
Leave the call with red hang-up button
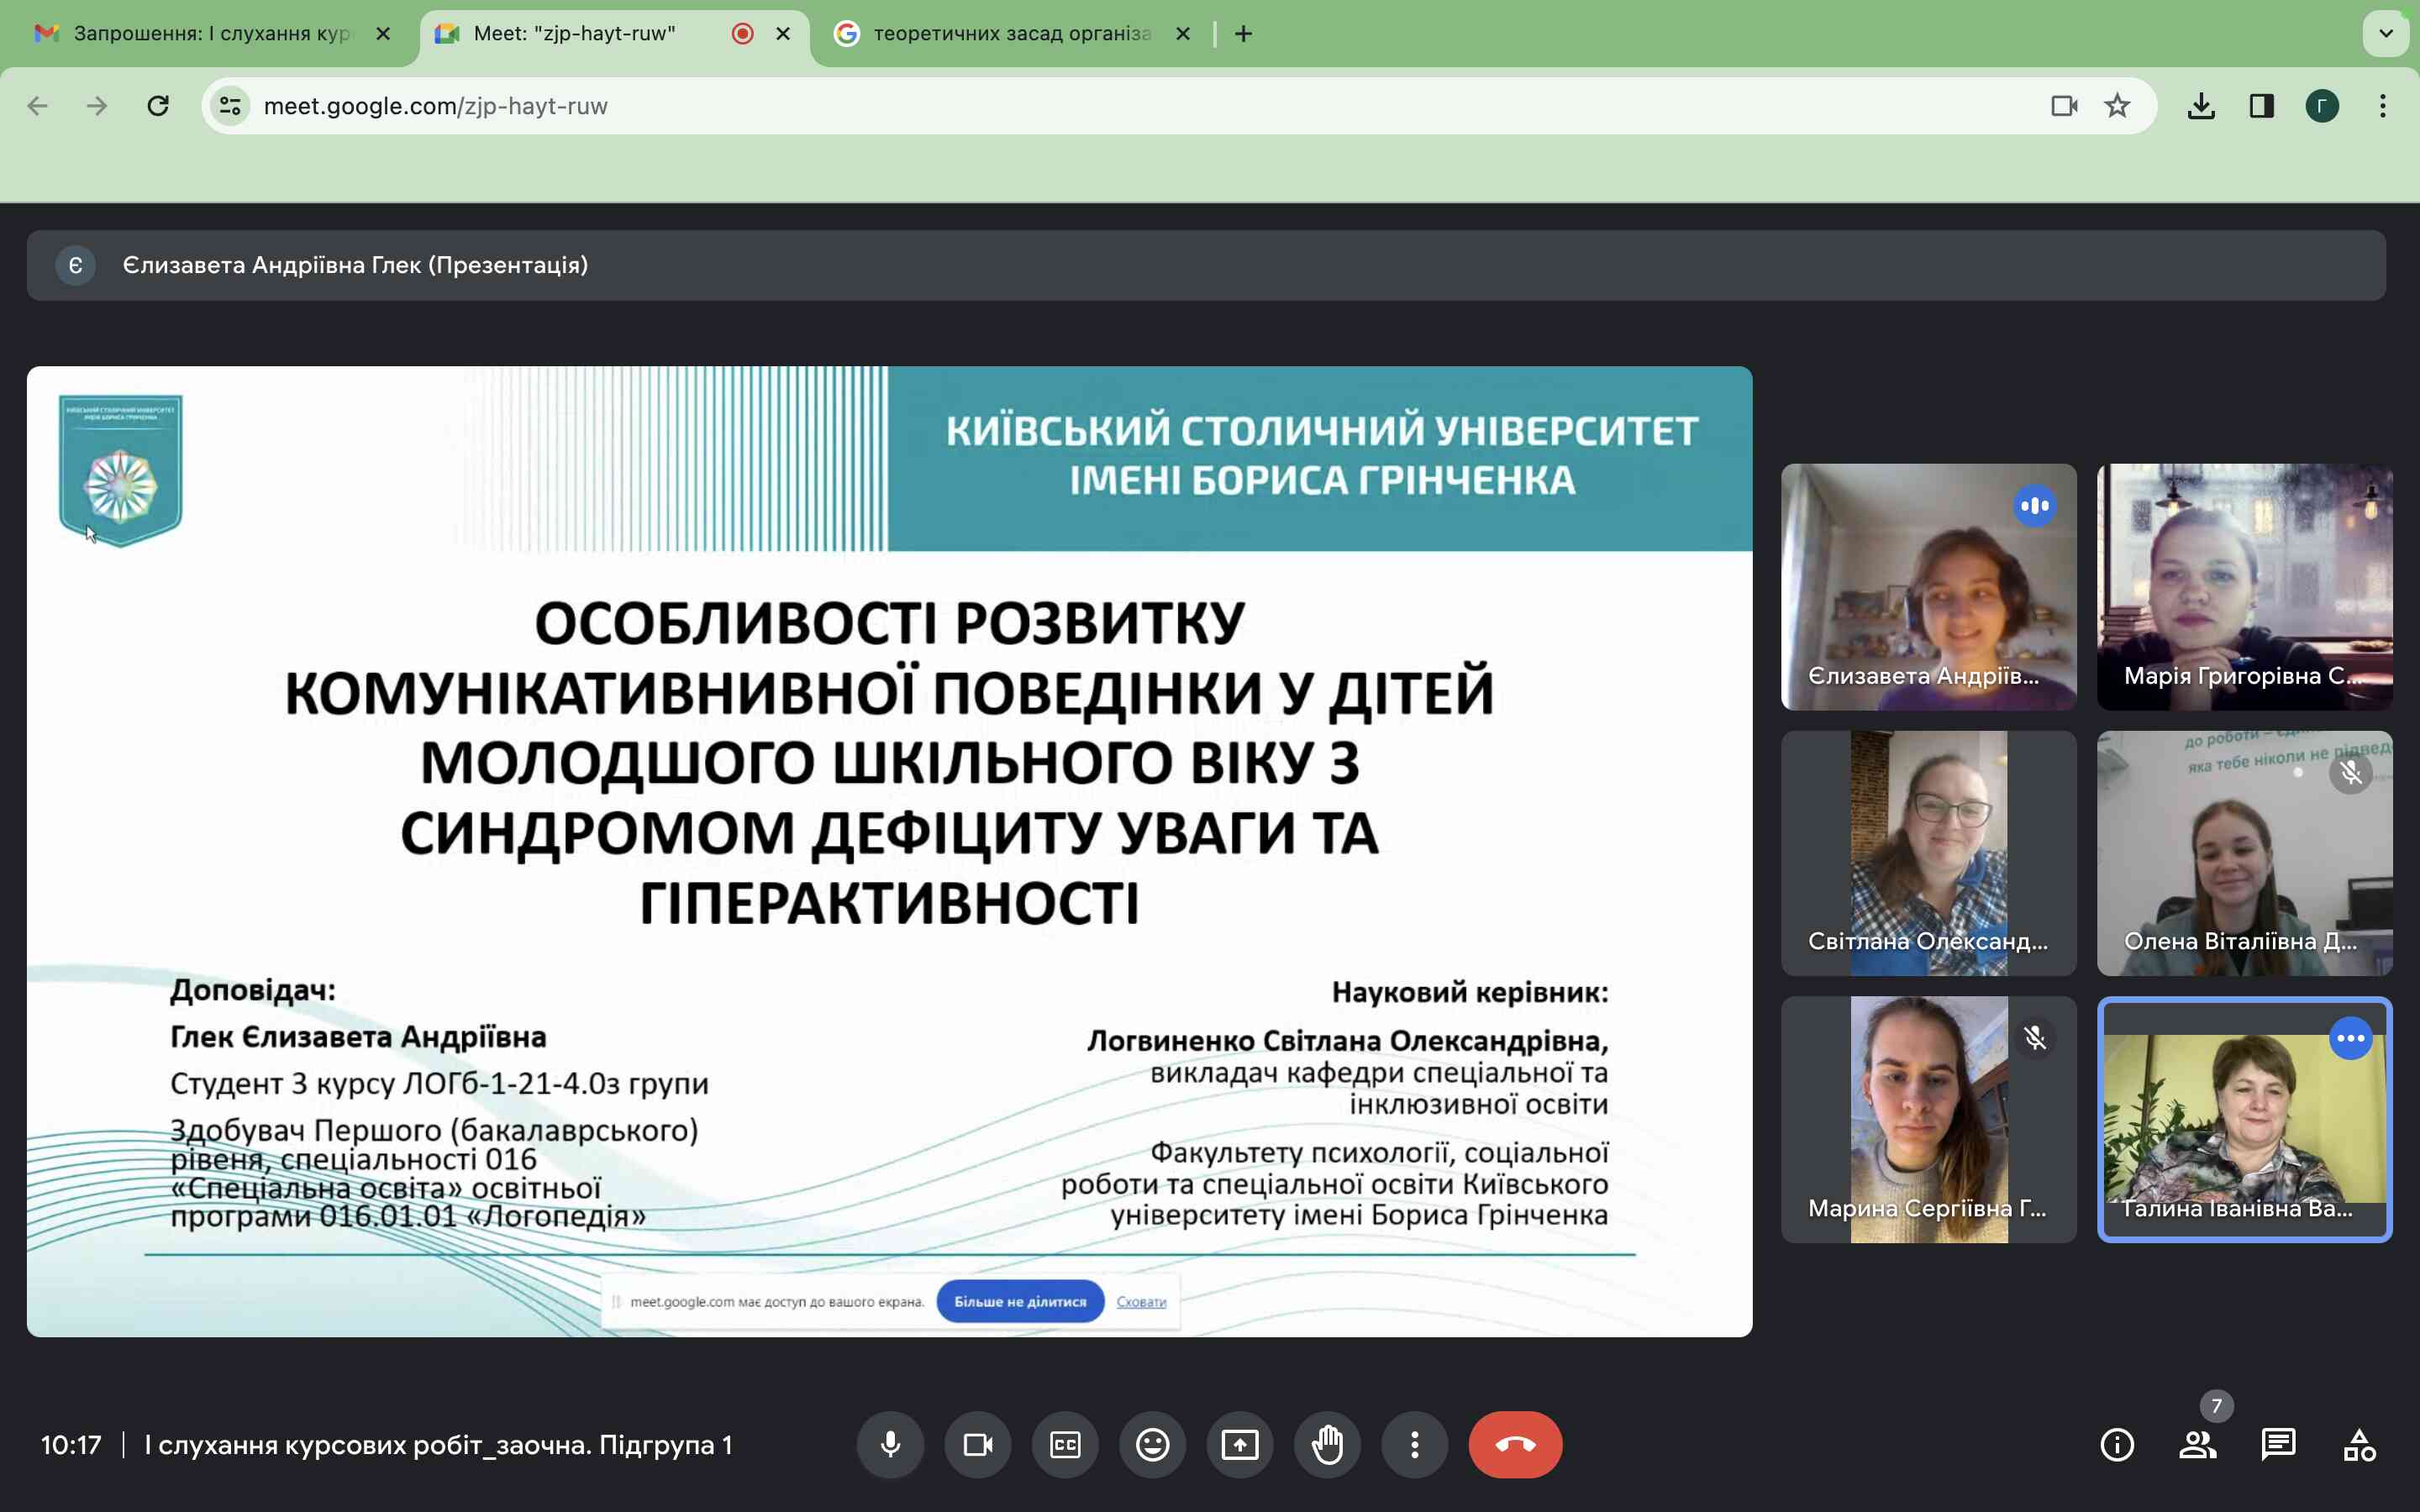pyautogui.click(x=1515, y=1444)
